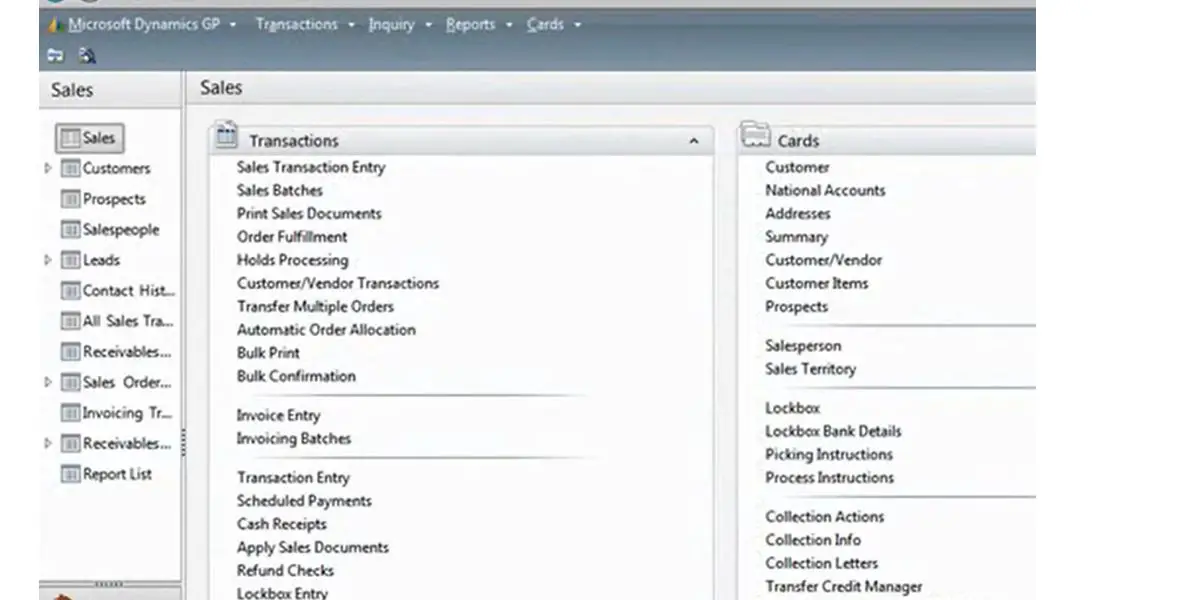Open Picking Instructions card

tap(829, 454)
